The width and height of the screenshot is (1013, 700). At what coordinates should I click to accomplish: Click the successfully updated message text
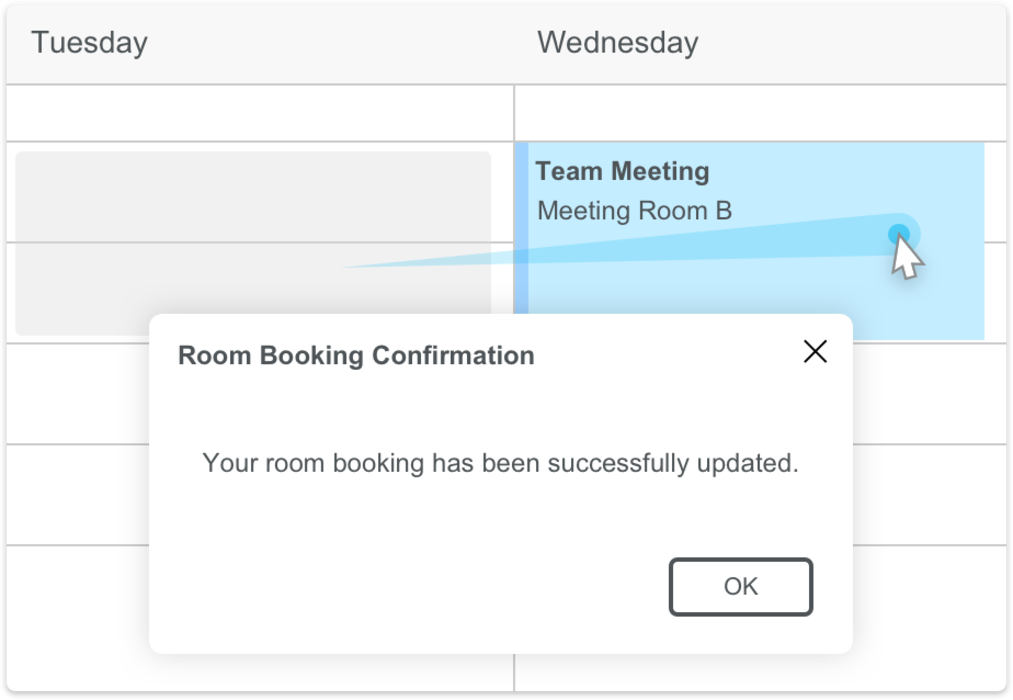pyautogui.click(x=500, y=464)
